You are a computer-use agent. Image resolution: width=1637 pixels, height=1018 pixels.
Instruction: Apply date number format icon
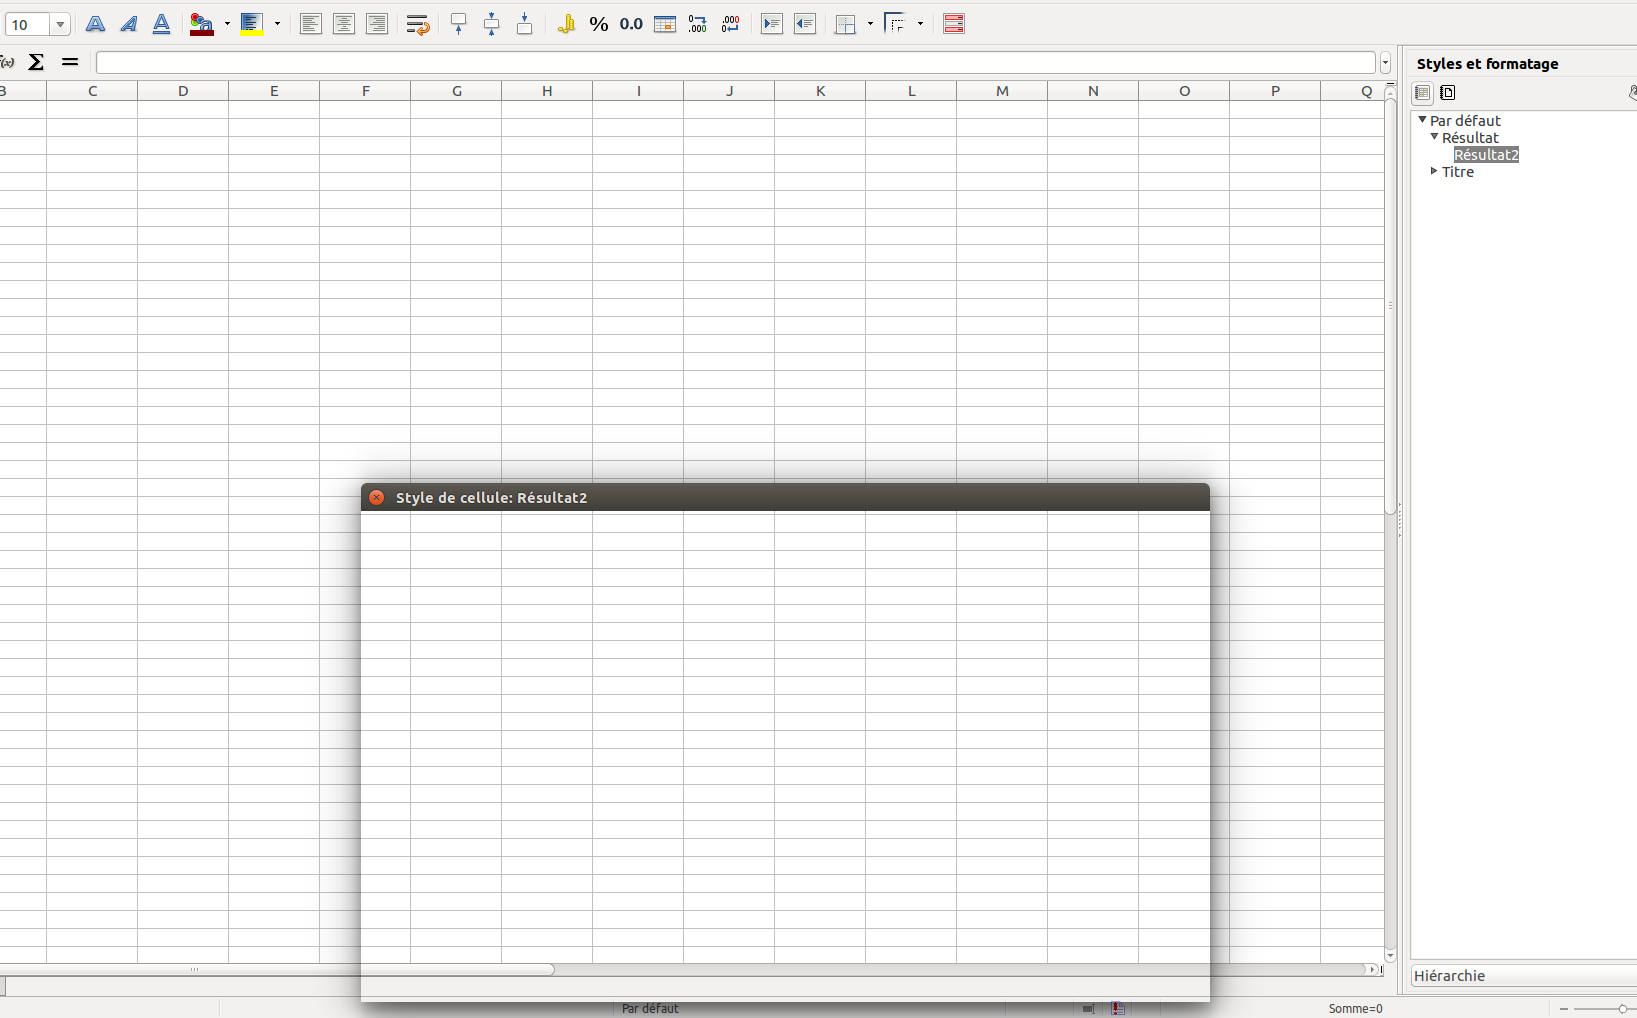[665, 24]
